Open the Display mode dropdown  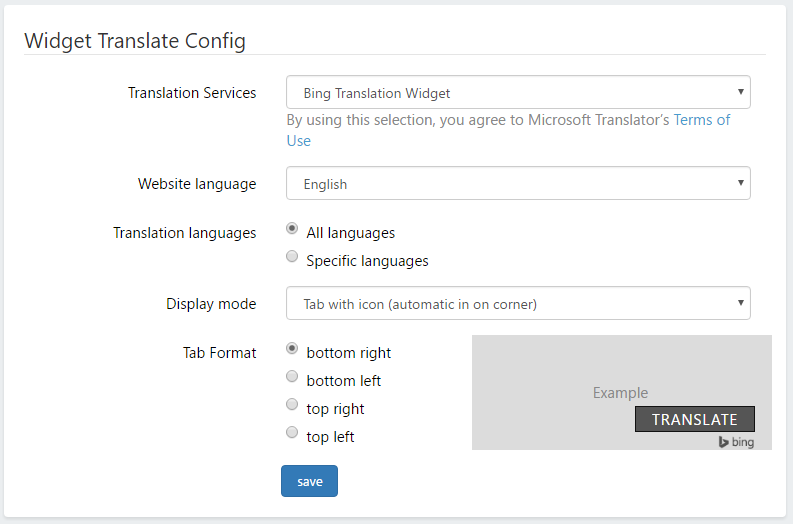click(518, 303)
